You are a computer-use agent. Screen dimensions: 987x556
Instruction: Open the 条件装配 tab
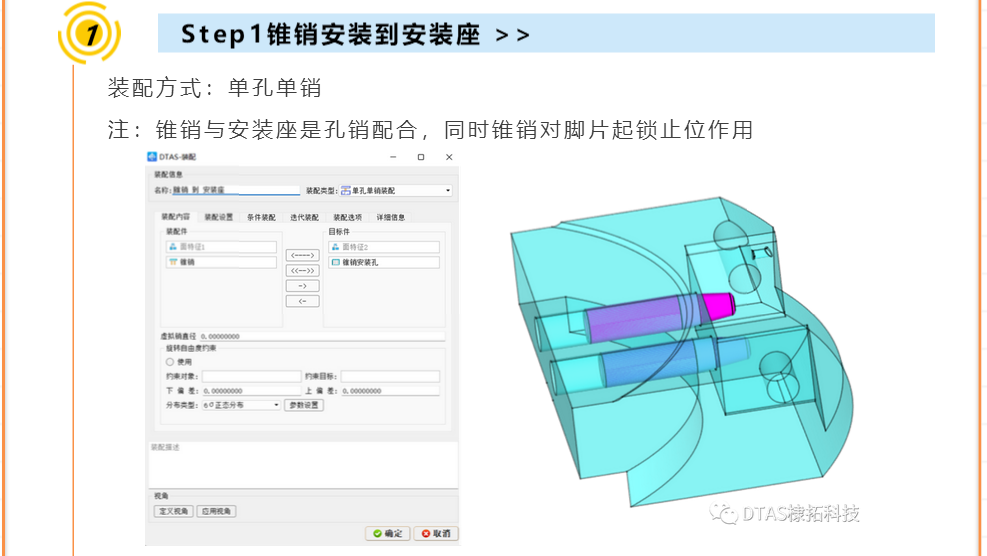click(x=261, y=217)
